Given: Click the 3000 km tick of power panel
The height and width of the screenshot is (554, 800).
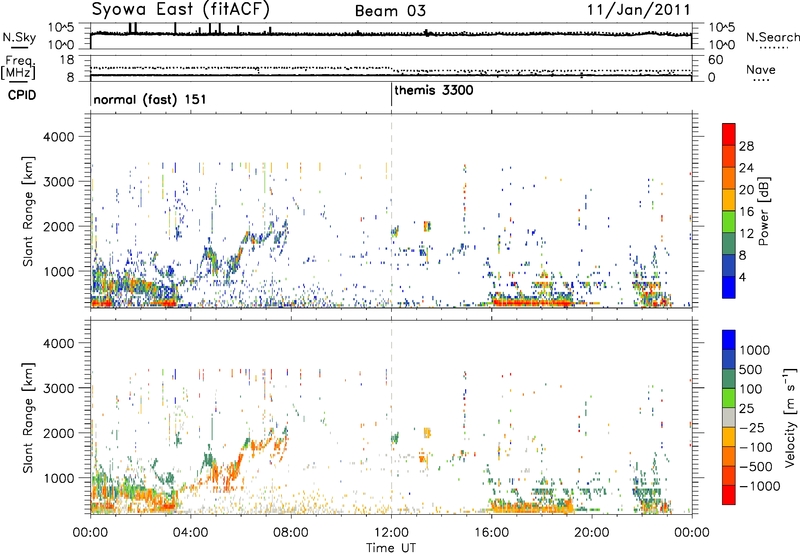Looking at the screenshot, I should pos(59,182).
